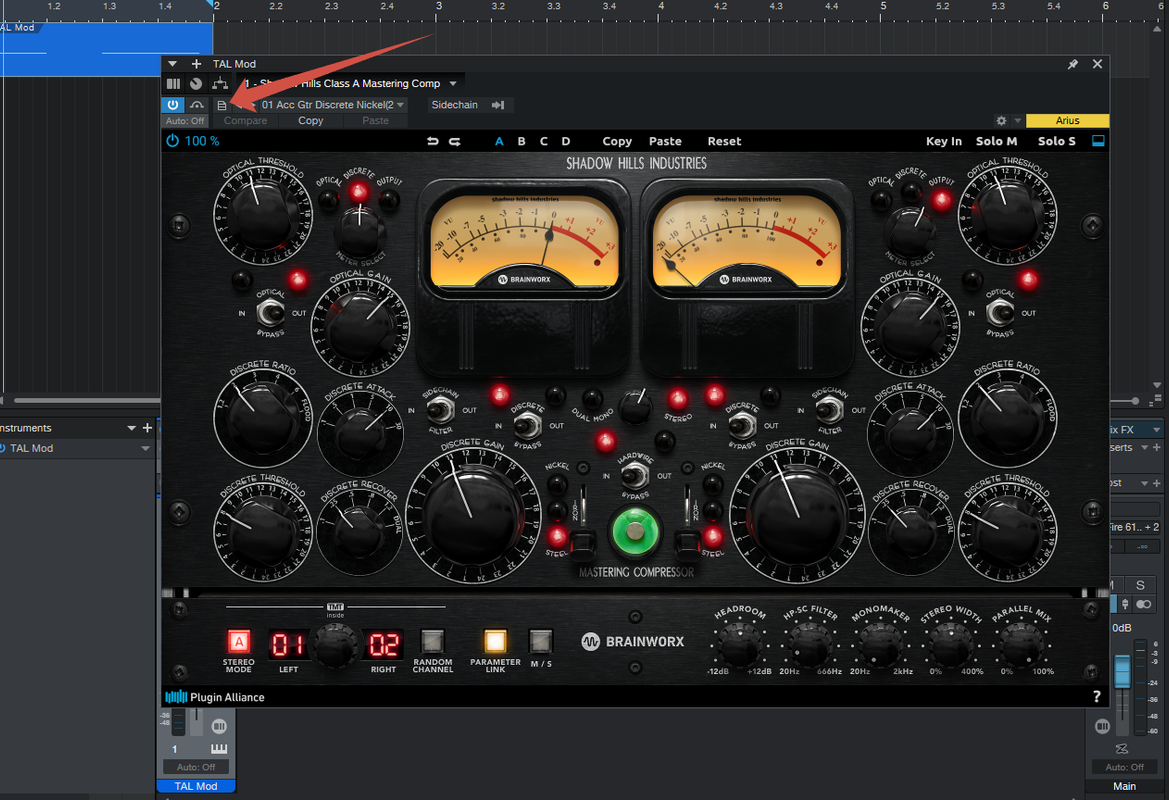The width and height of the screenshot is (1169, 800).
Task: Pin the TAL Mod plugin window
Action: 1073,64
